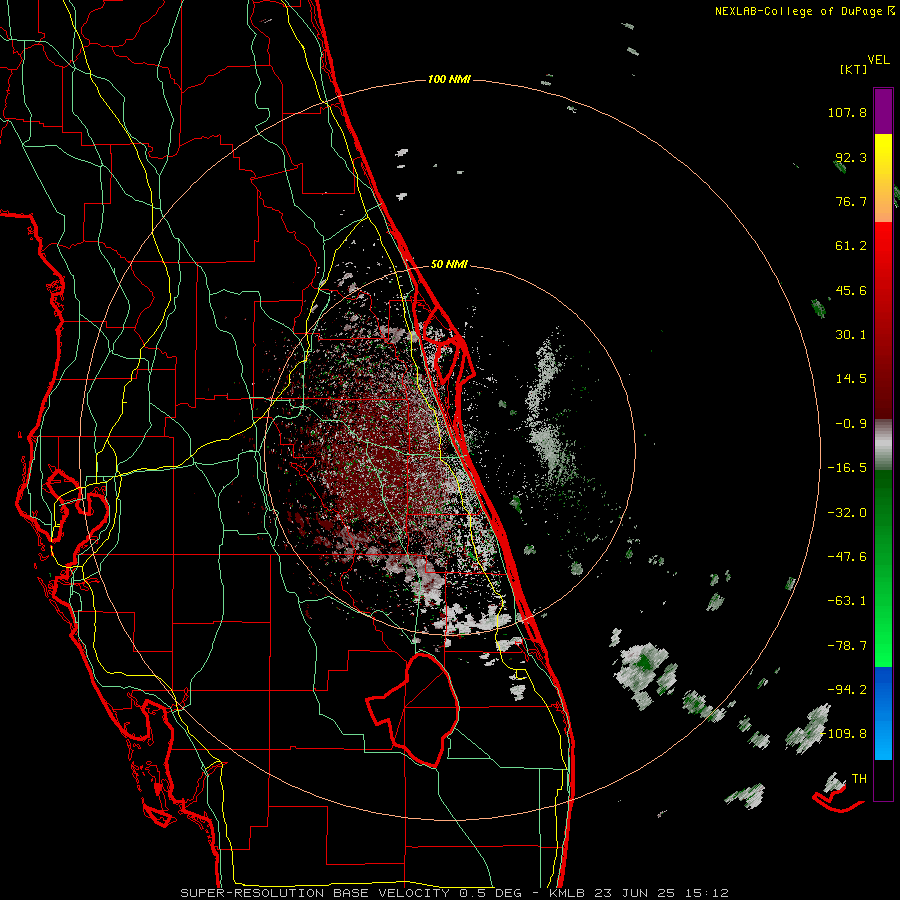The image size is (900, 900).
Task: Select the -0.9 velocity scale value
Action: (851, 424)
